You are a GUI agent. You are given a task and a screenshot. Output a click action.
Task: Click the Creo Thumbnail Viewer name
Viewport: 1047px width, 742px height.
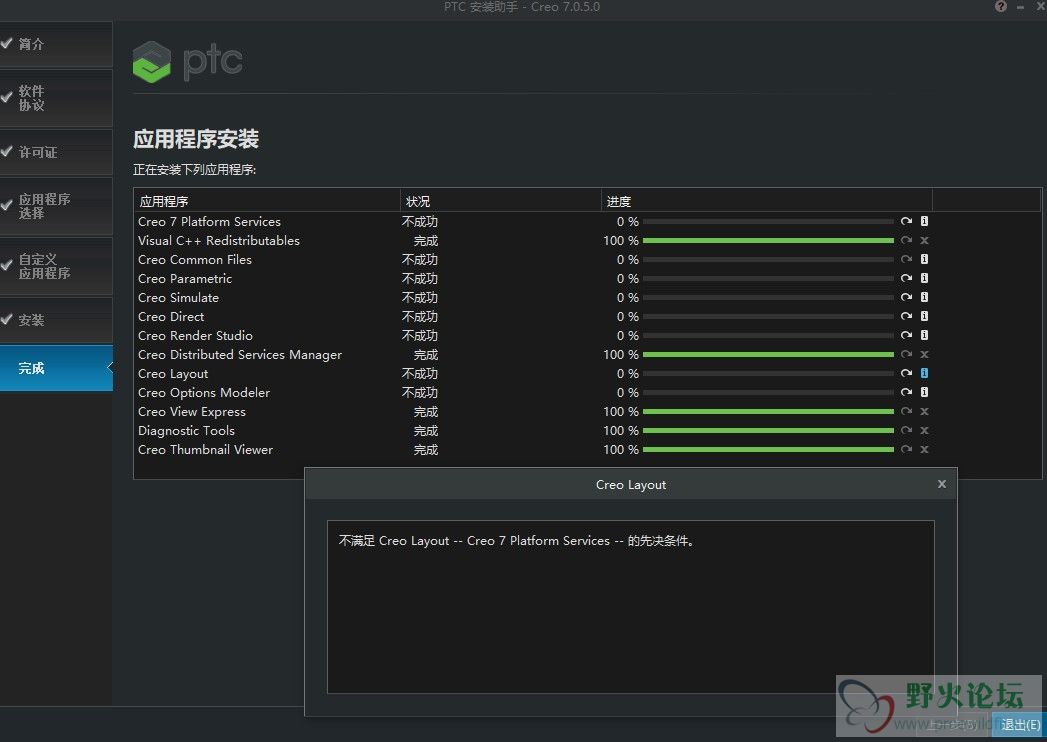(205, 449)
